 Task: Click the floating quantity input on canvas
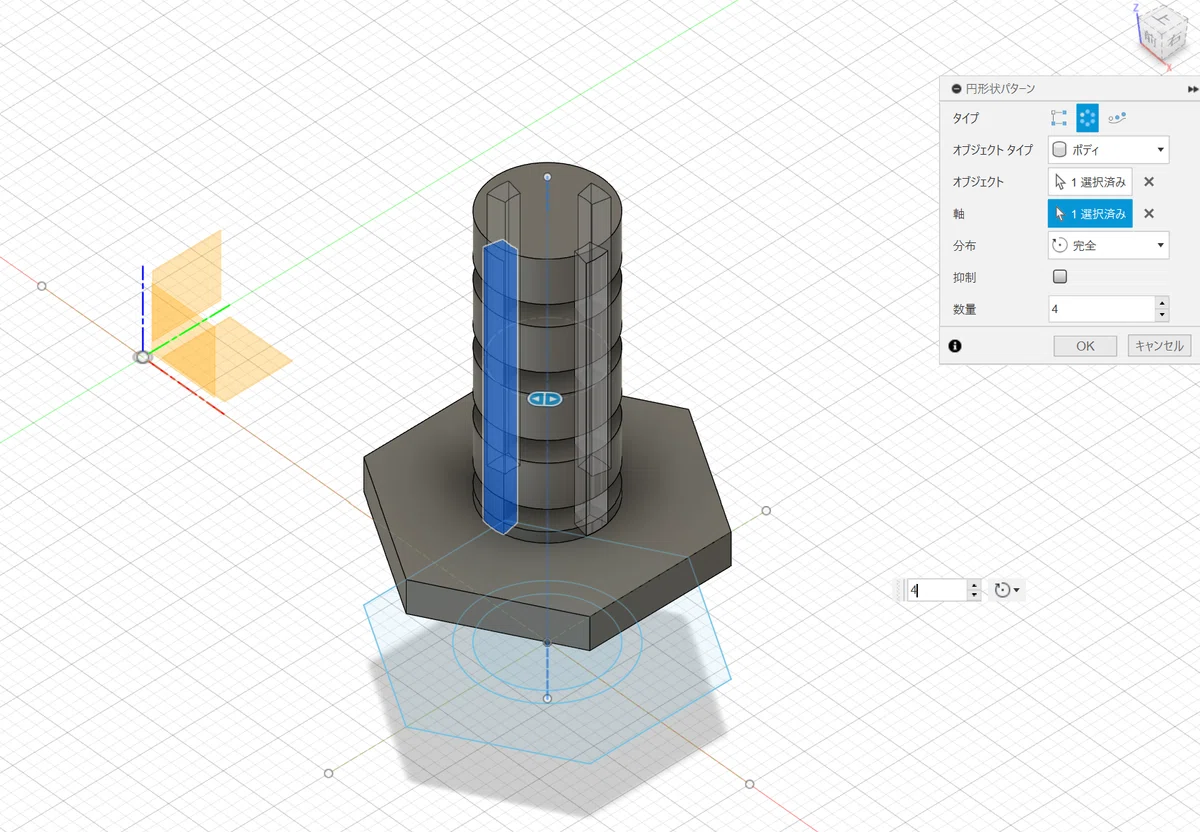[936, 590]
